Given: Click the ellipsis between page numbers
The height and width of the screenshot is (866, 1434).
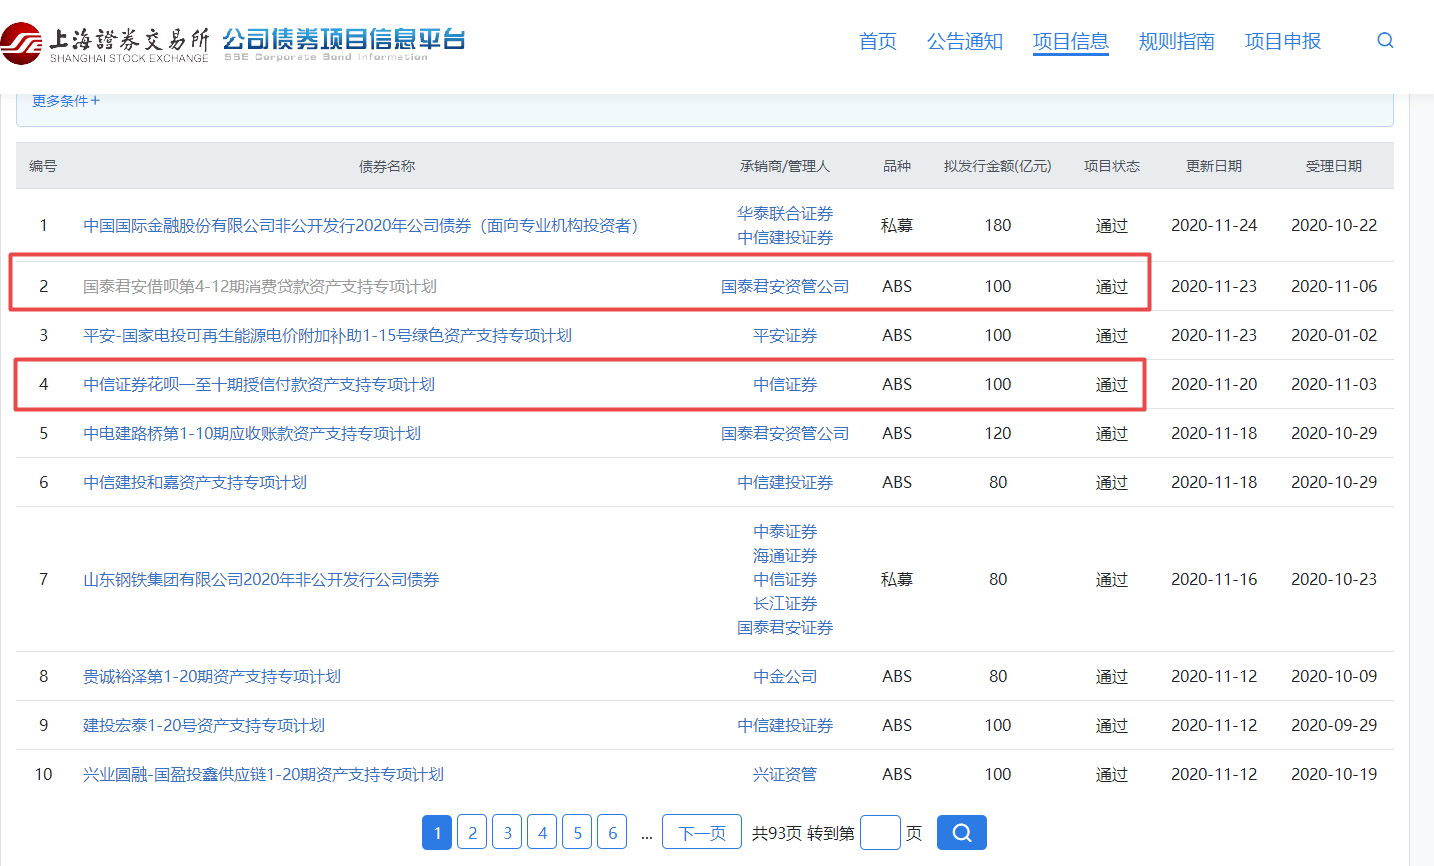Looking at the screenshot, I should click(x=646, y=832).
